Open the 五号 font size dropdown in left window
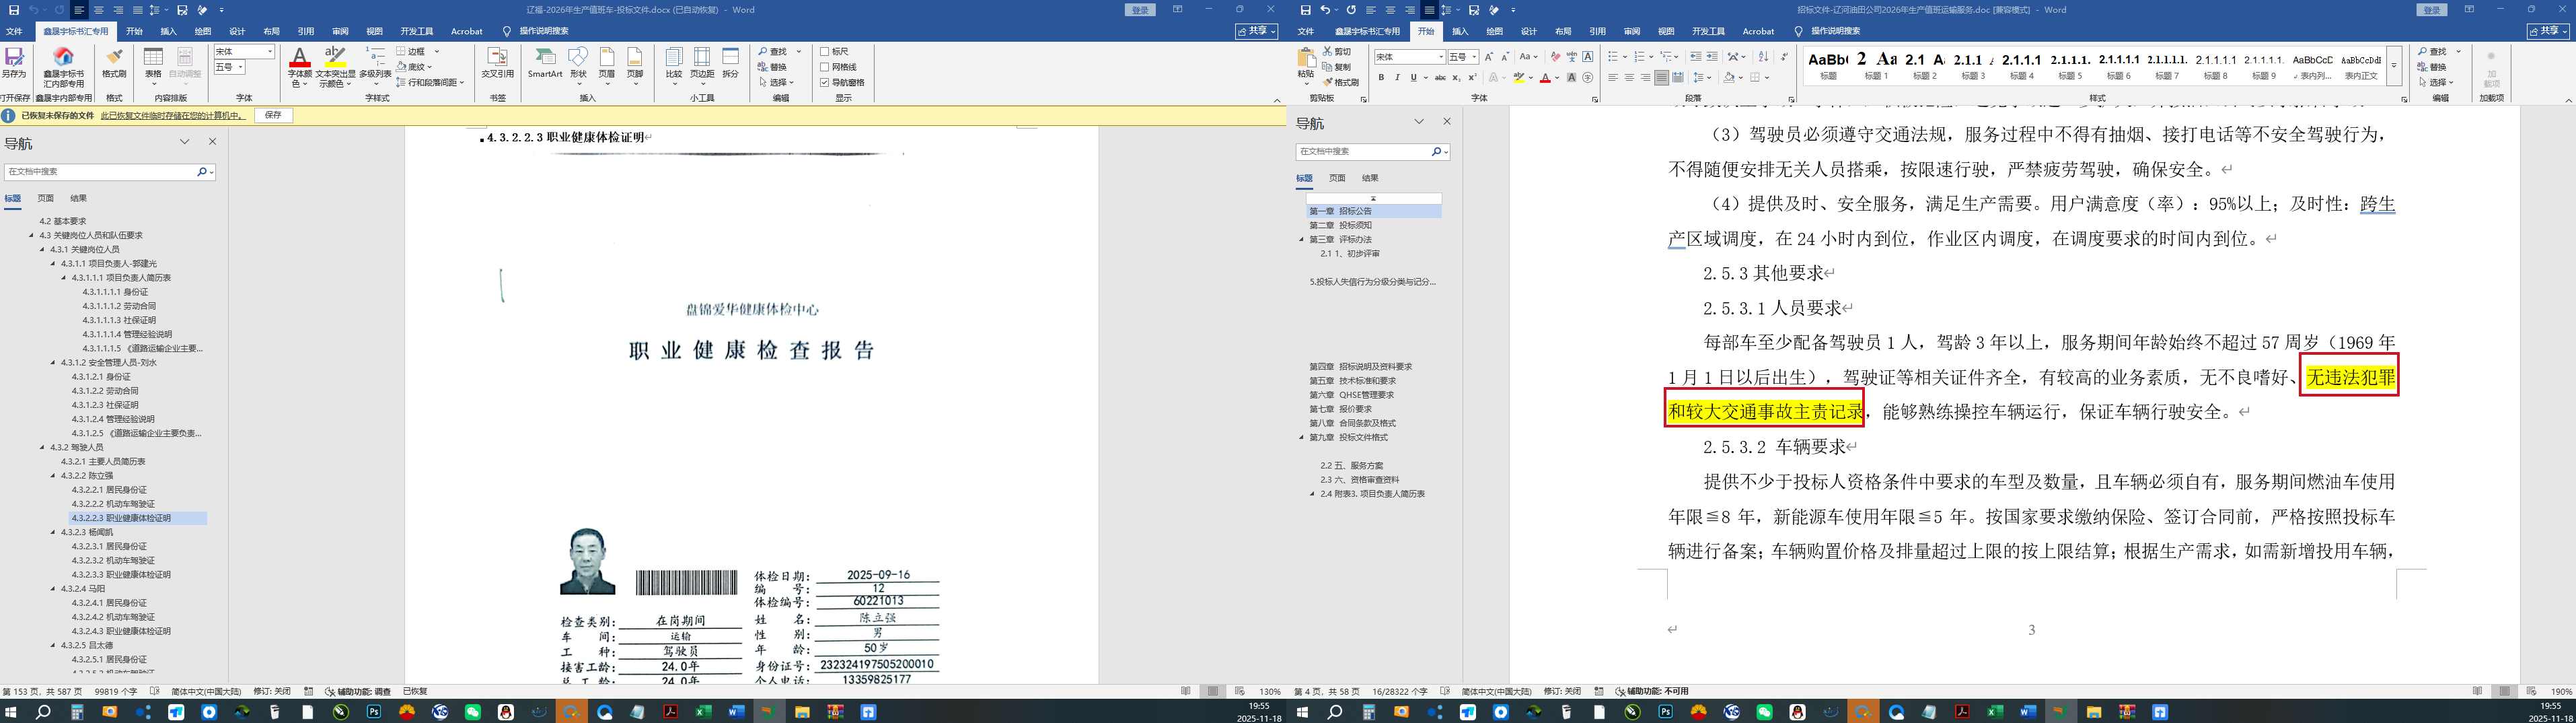The width and height of the screenshot is (2576, 723). (240, 67)
